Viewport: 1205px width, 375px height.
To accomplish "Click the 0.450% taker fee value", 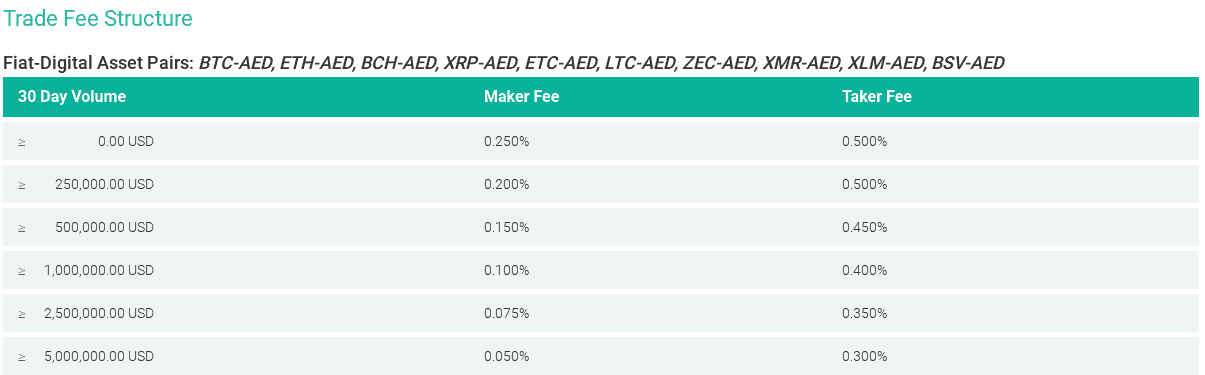I will coord(864,227).
